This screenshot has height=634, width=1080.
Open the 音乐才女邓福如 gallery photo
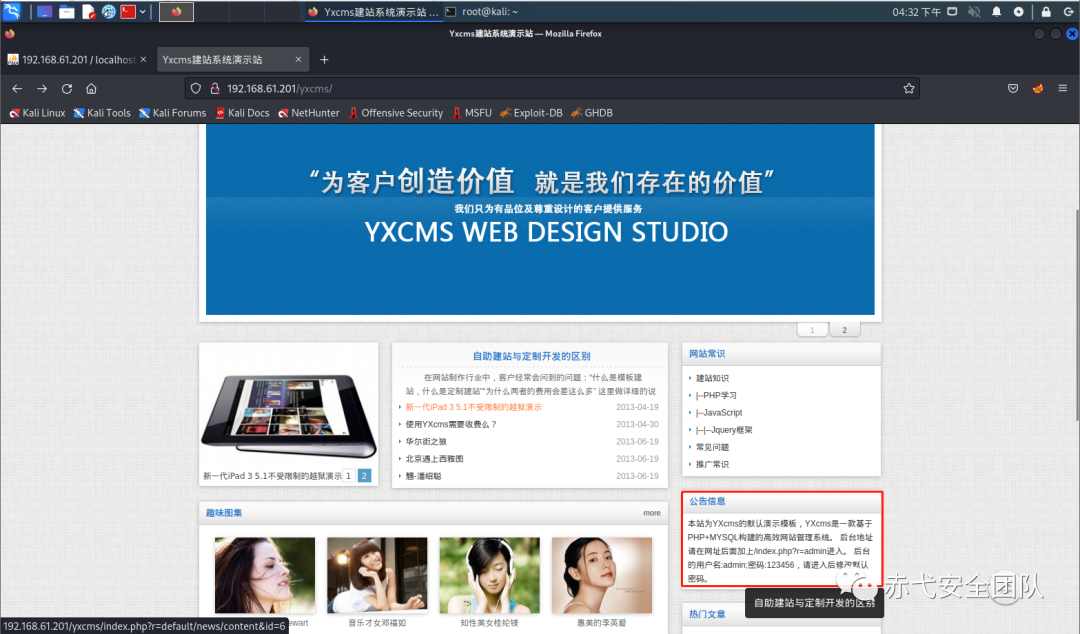pos(377,575)
